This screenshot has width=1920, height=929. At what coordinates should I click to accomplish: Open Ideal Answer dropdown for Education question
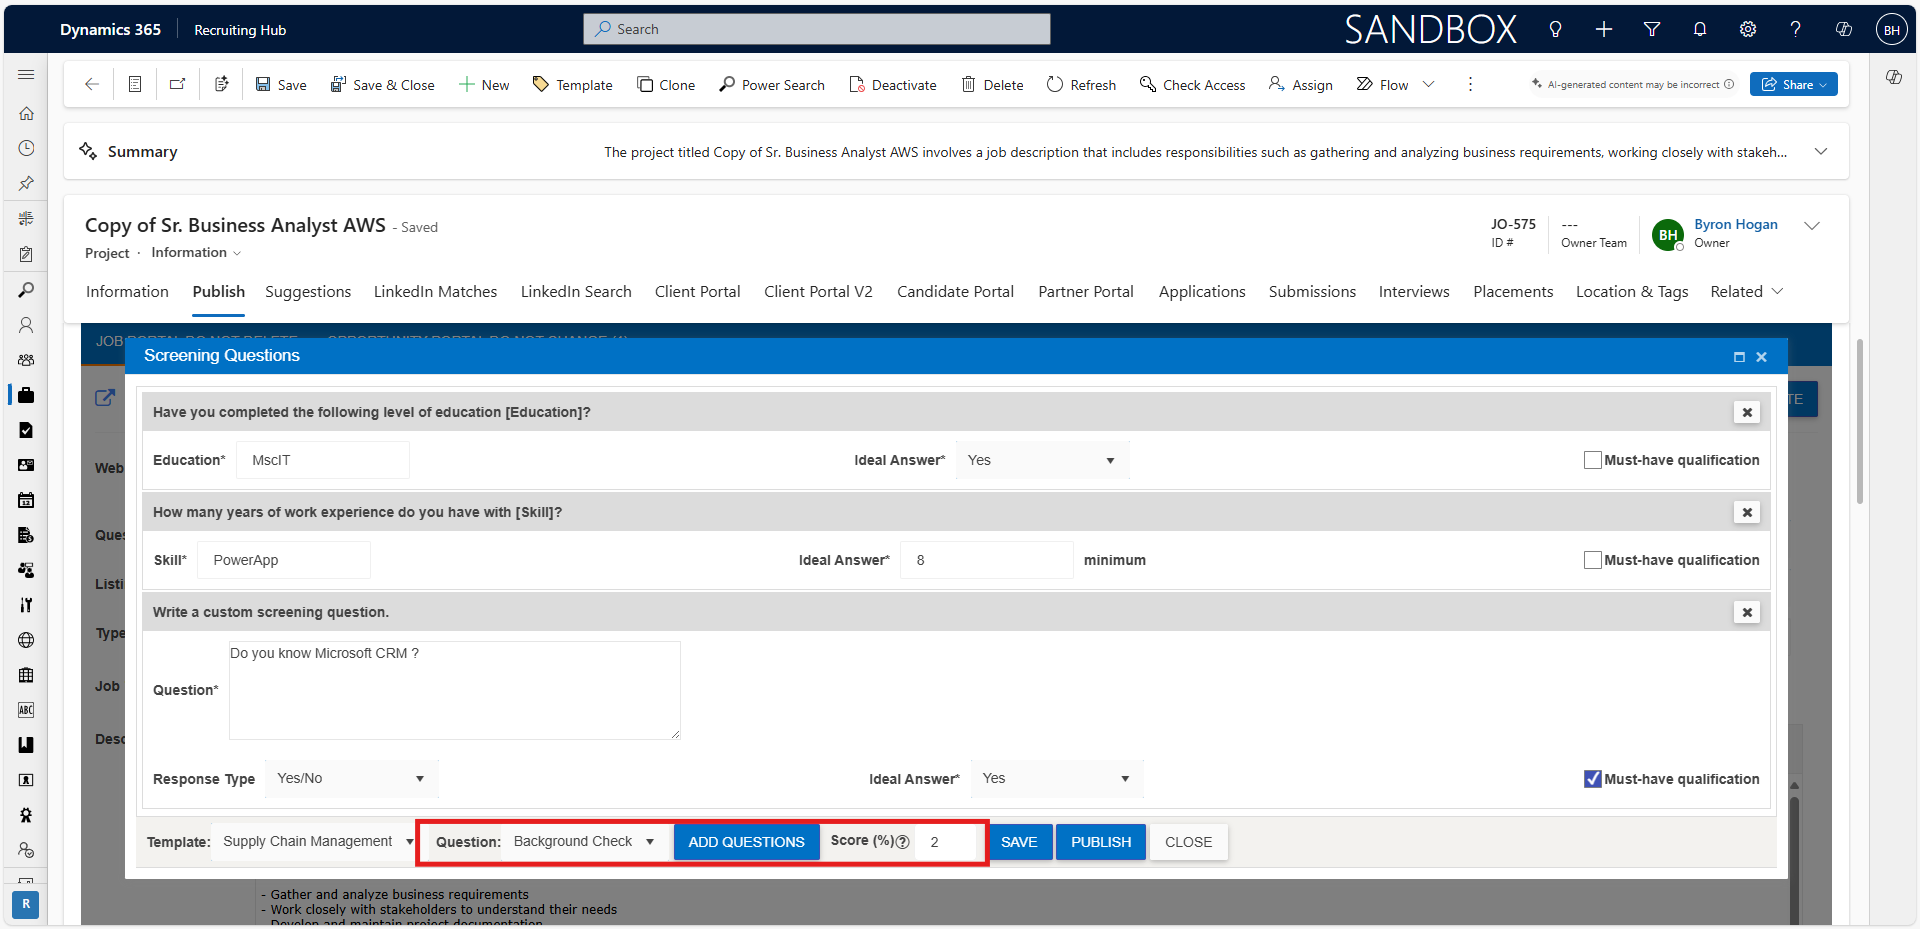1042,460
